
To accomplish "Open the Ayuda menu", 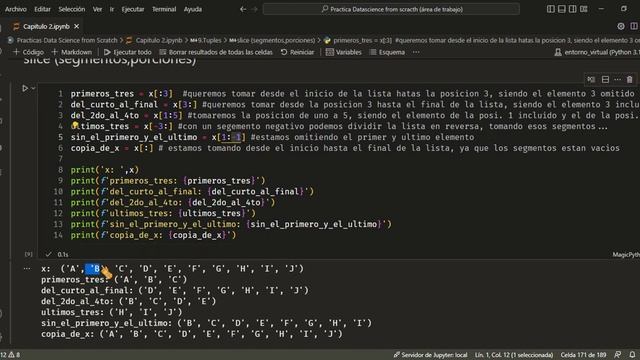I will coord(193,9).
